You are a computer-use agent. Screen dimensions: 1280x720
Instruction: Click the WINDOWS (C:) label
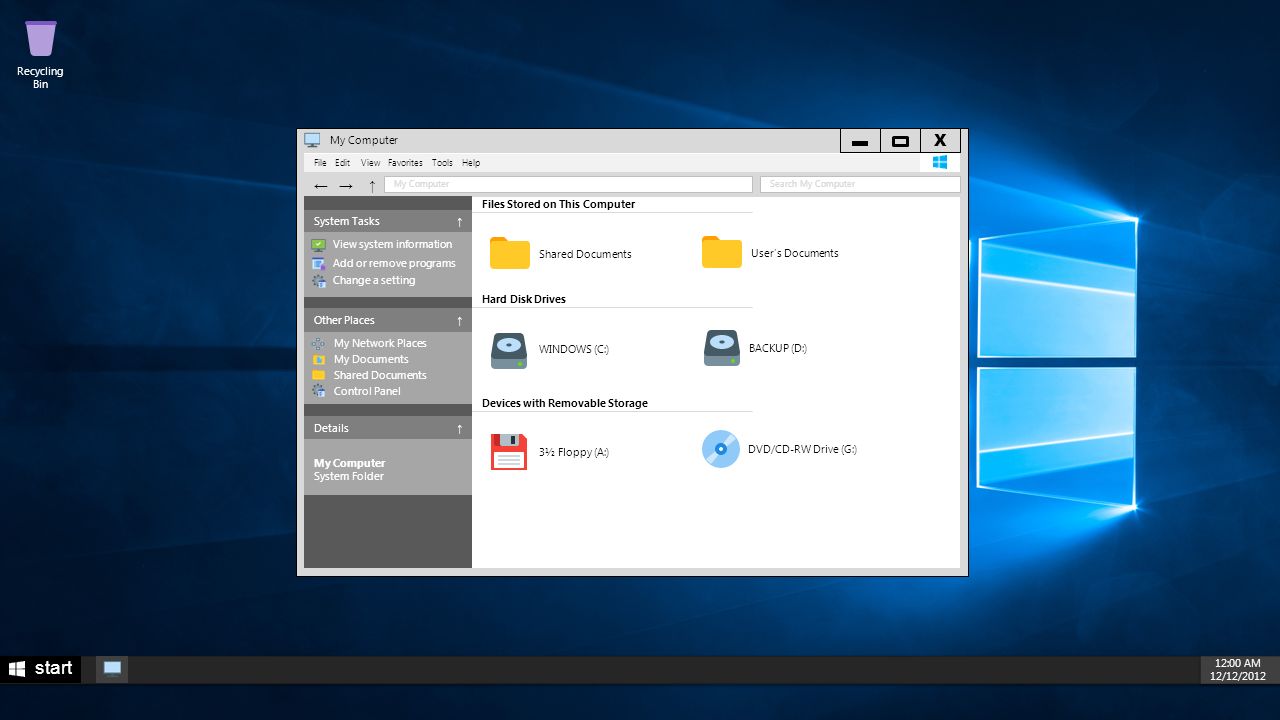point(574,349)
